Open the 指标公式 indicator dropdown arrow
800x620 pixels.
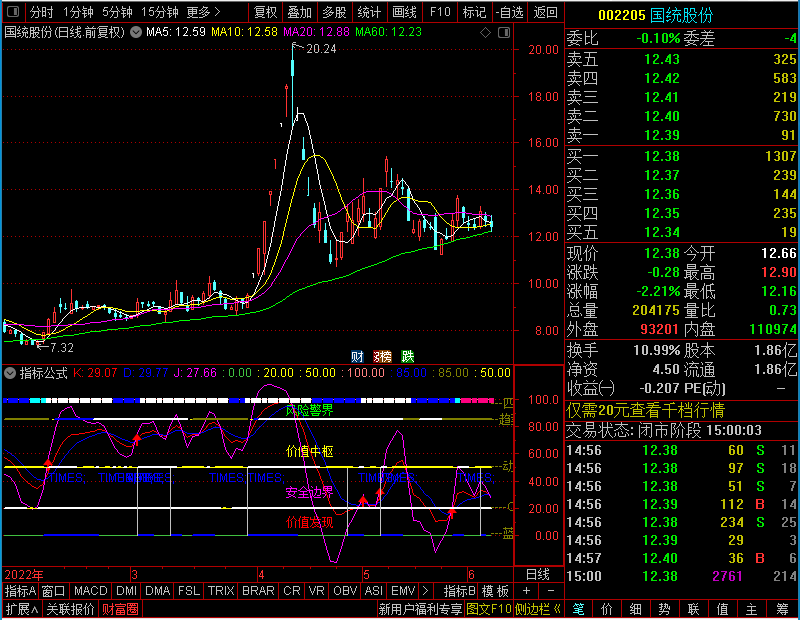pyautogui.click(x=10, y=373)
